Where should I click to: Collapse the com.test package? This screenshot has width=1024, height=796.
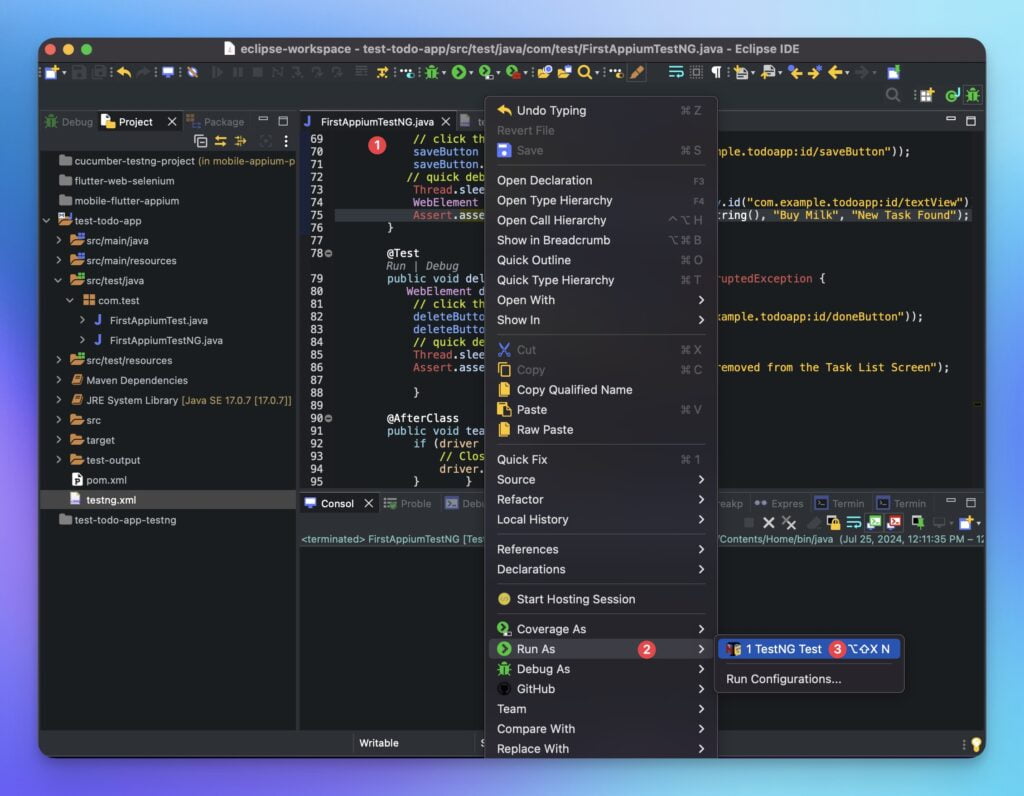click(71, 300)
